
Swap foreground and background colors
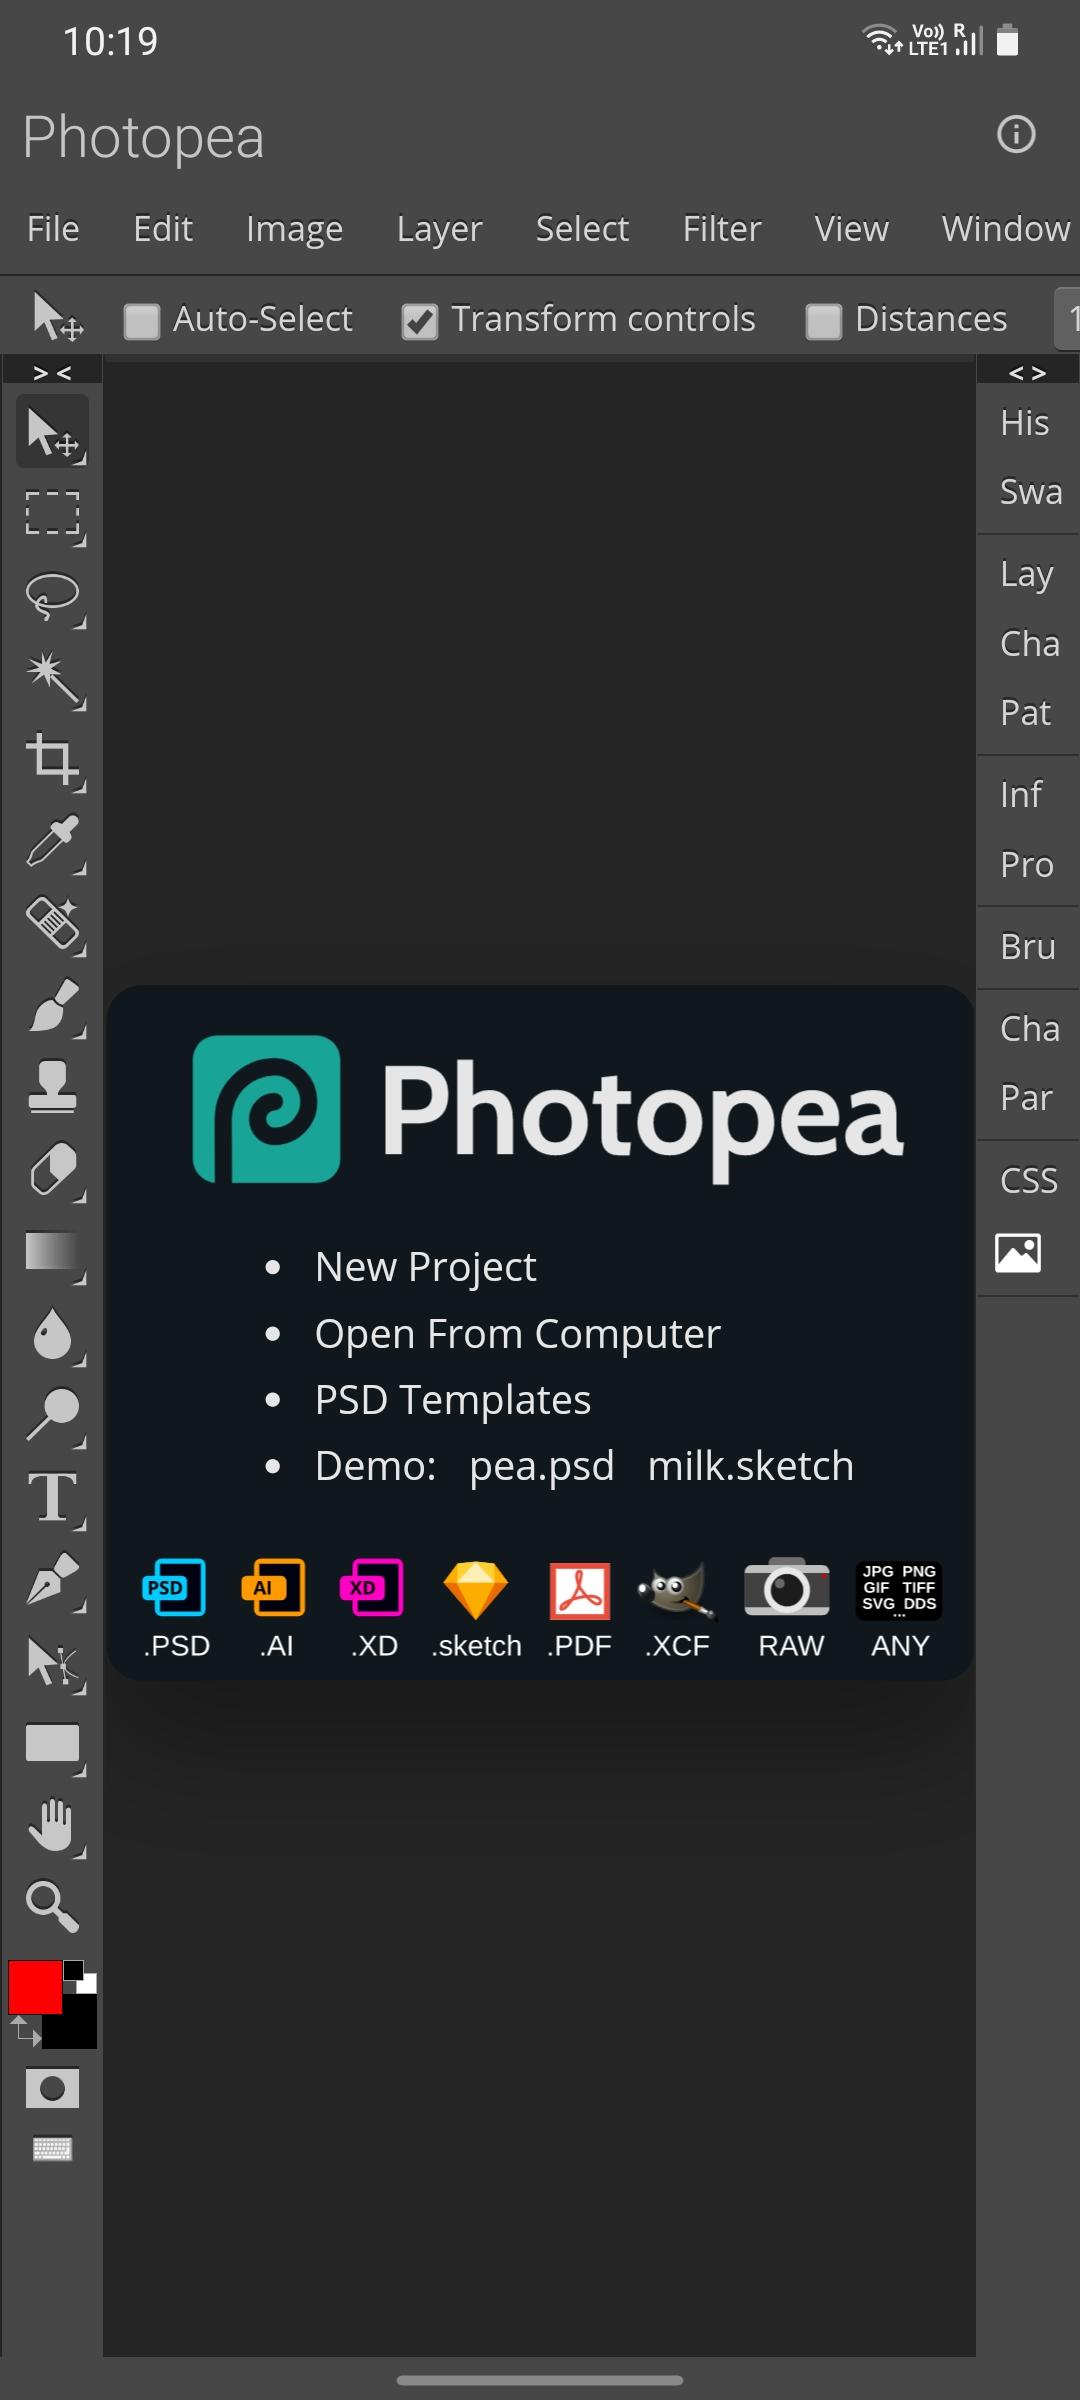click(x=24, y=2030)
